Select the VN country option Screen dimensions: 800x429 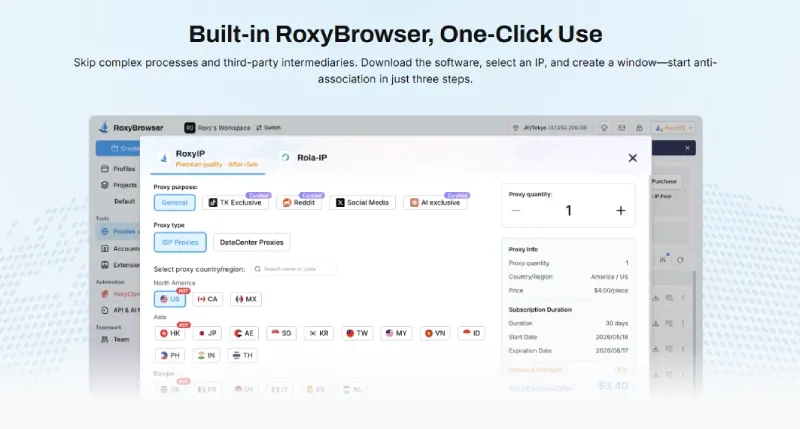click(435, 333)
